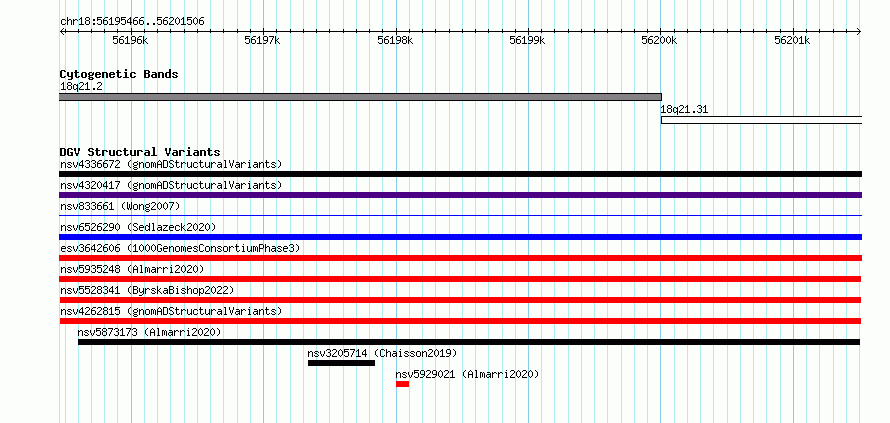Click the purple bar for nsv4320417

point(461,195)
